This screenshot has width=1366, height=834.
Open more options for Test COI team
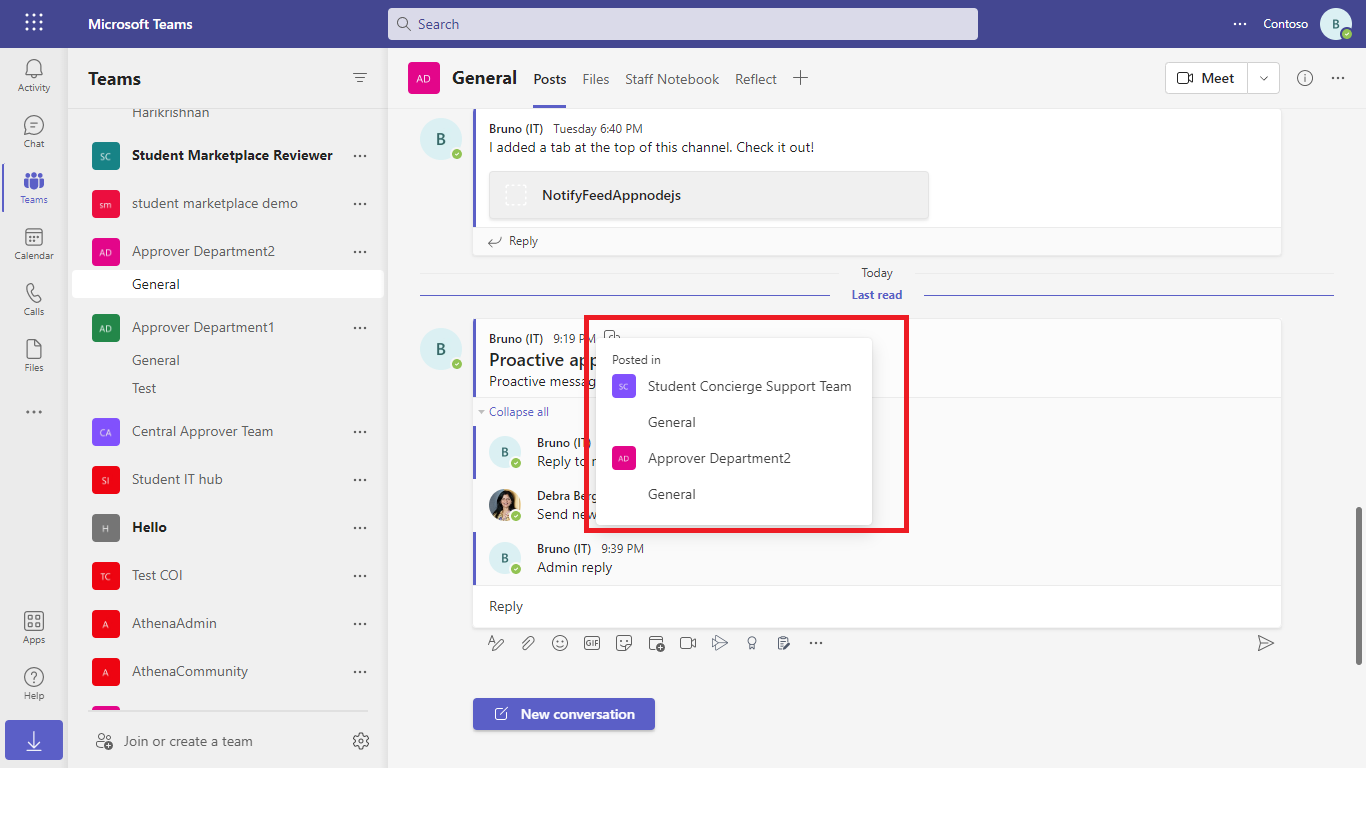coord(360,575)
